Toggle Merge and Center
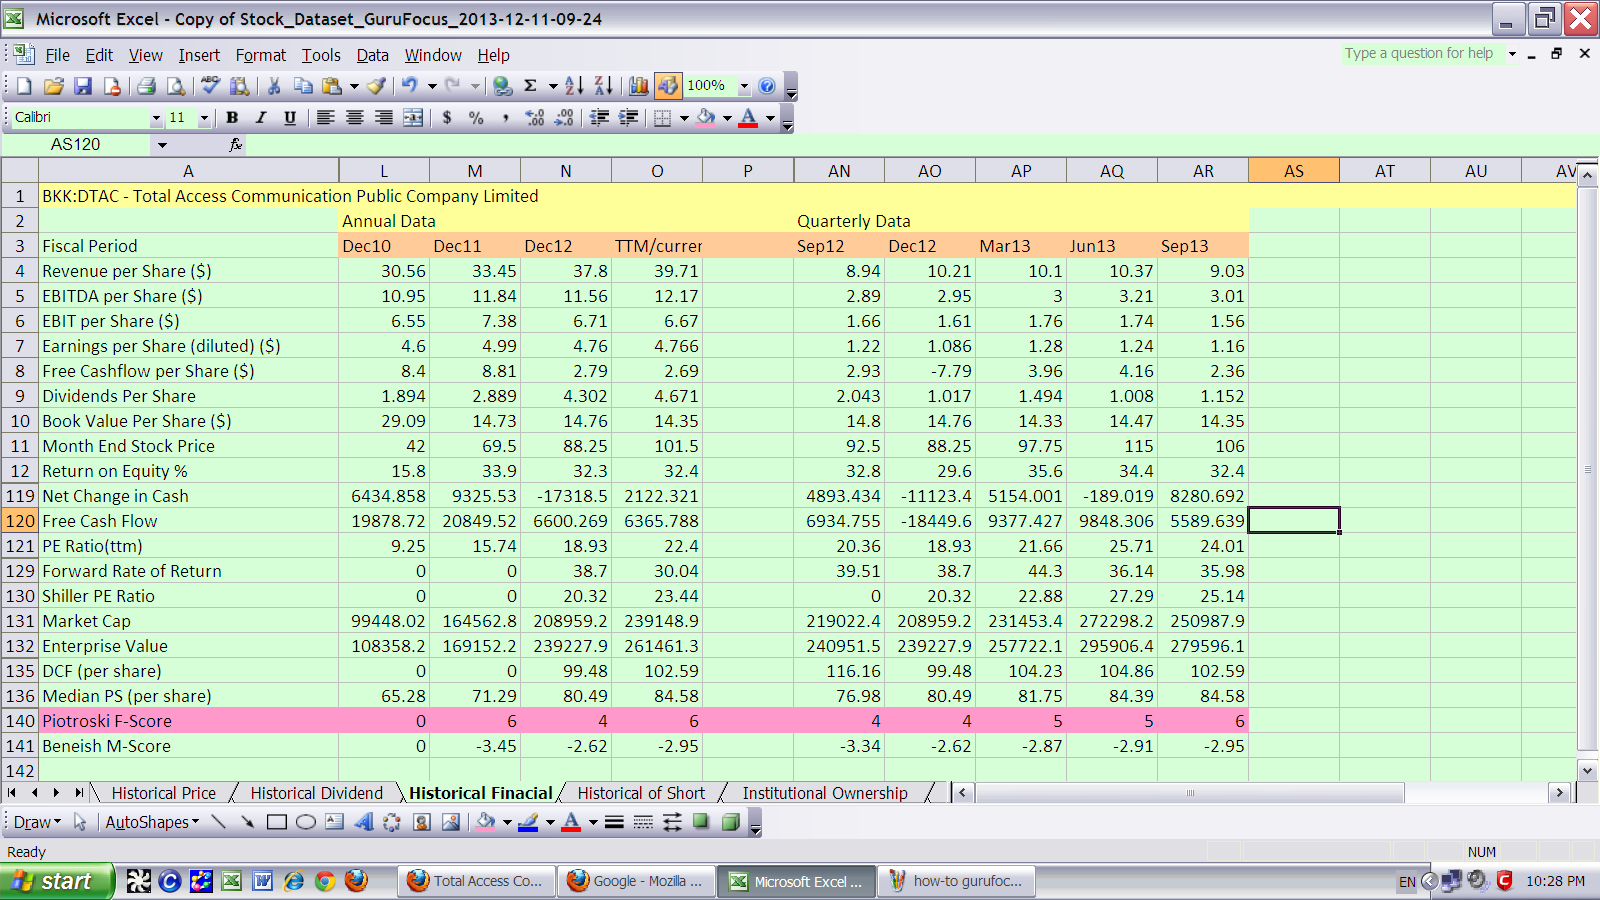Viewport: 1600px width, 900px height. (x=413, y=118)
